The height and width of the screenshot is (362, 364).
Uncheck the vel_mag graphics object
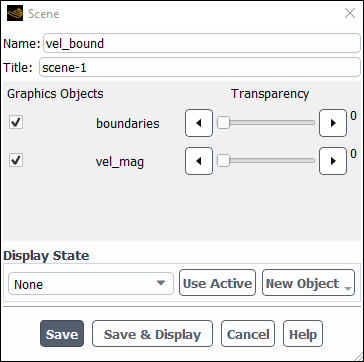(x=16, y=161)
